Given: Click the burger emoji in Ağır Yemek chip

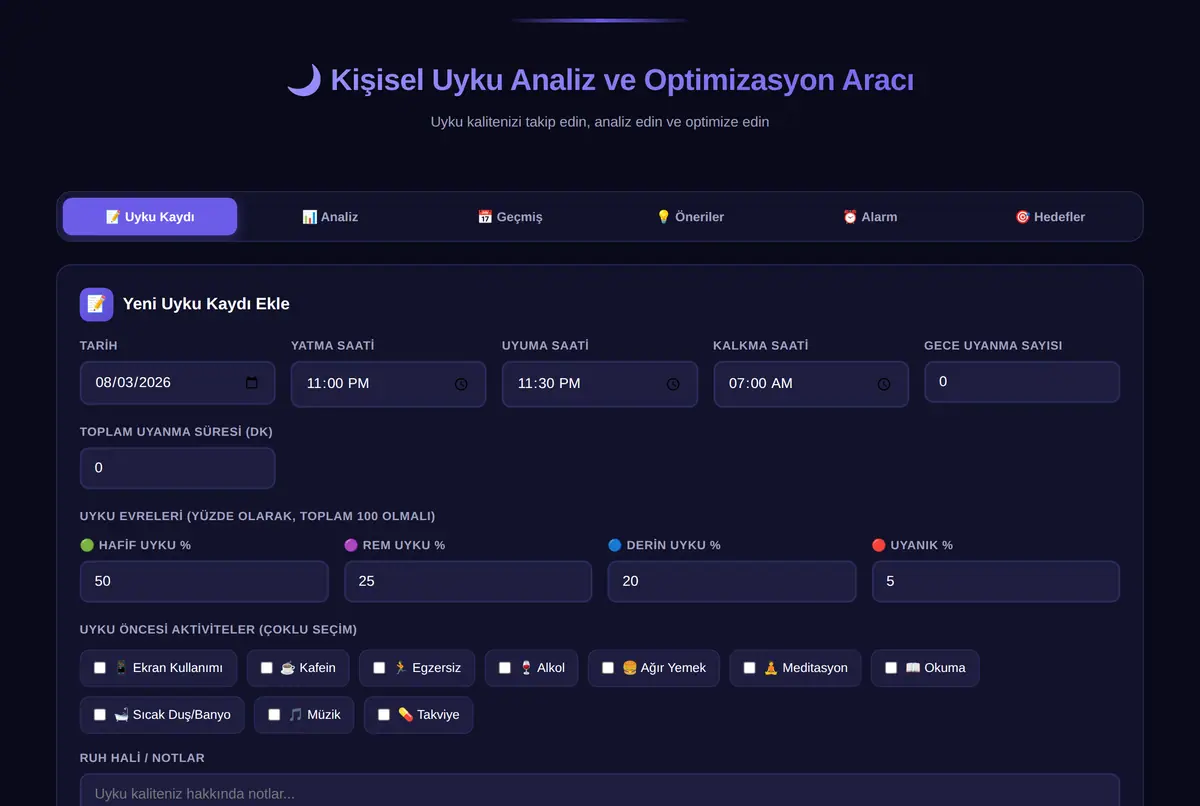Looking at the screenshot, I should coord(629,668).
